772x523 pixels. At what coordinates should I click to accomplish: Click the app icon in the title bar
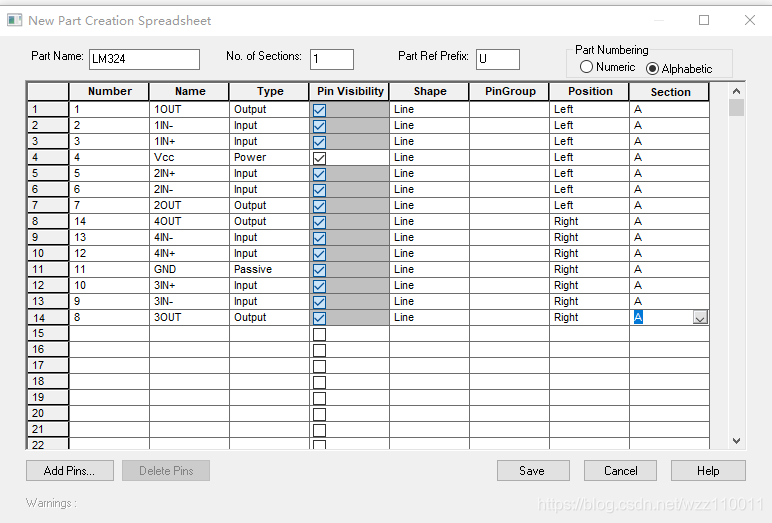click(15, 20)
